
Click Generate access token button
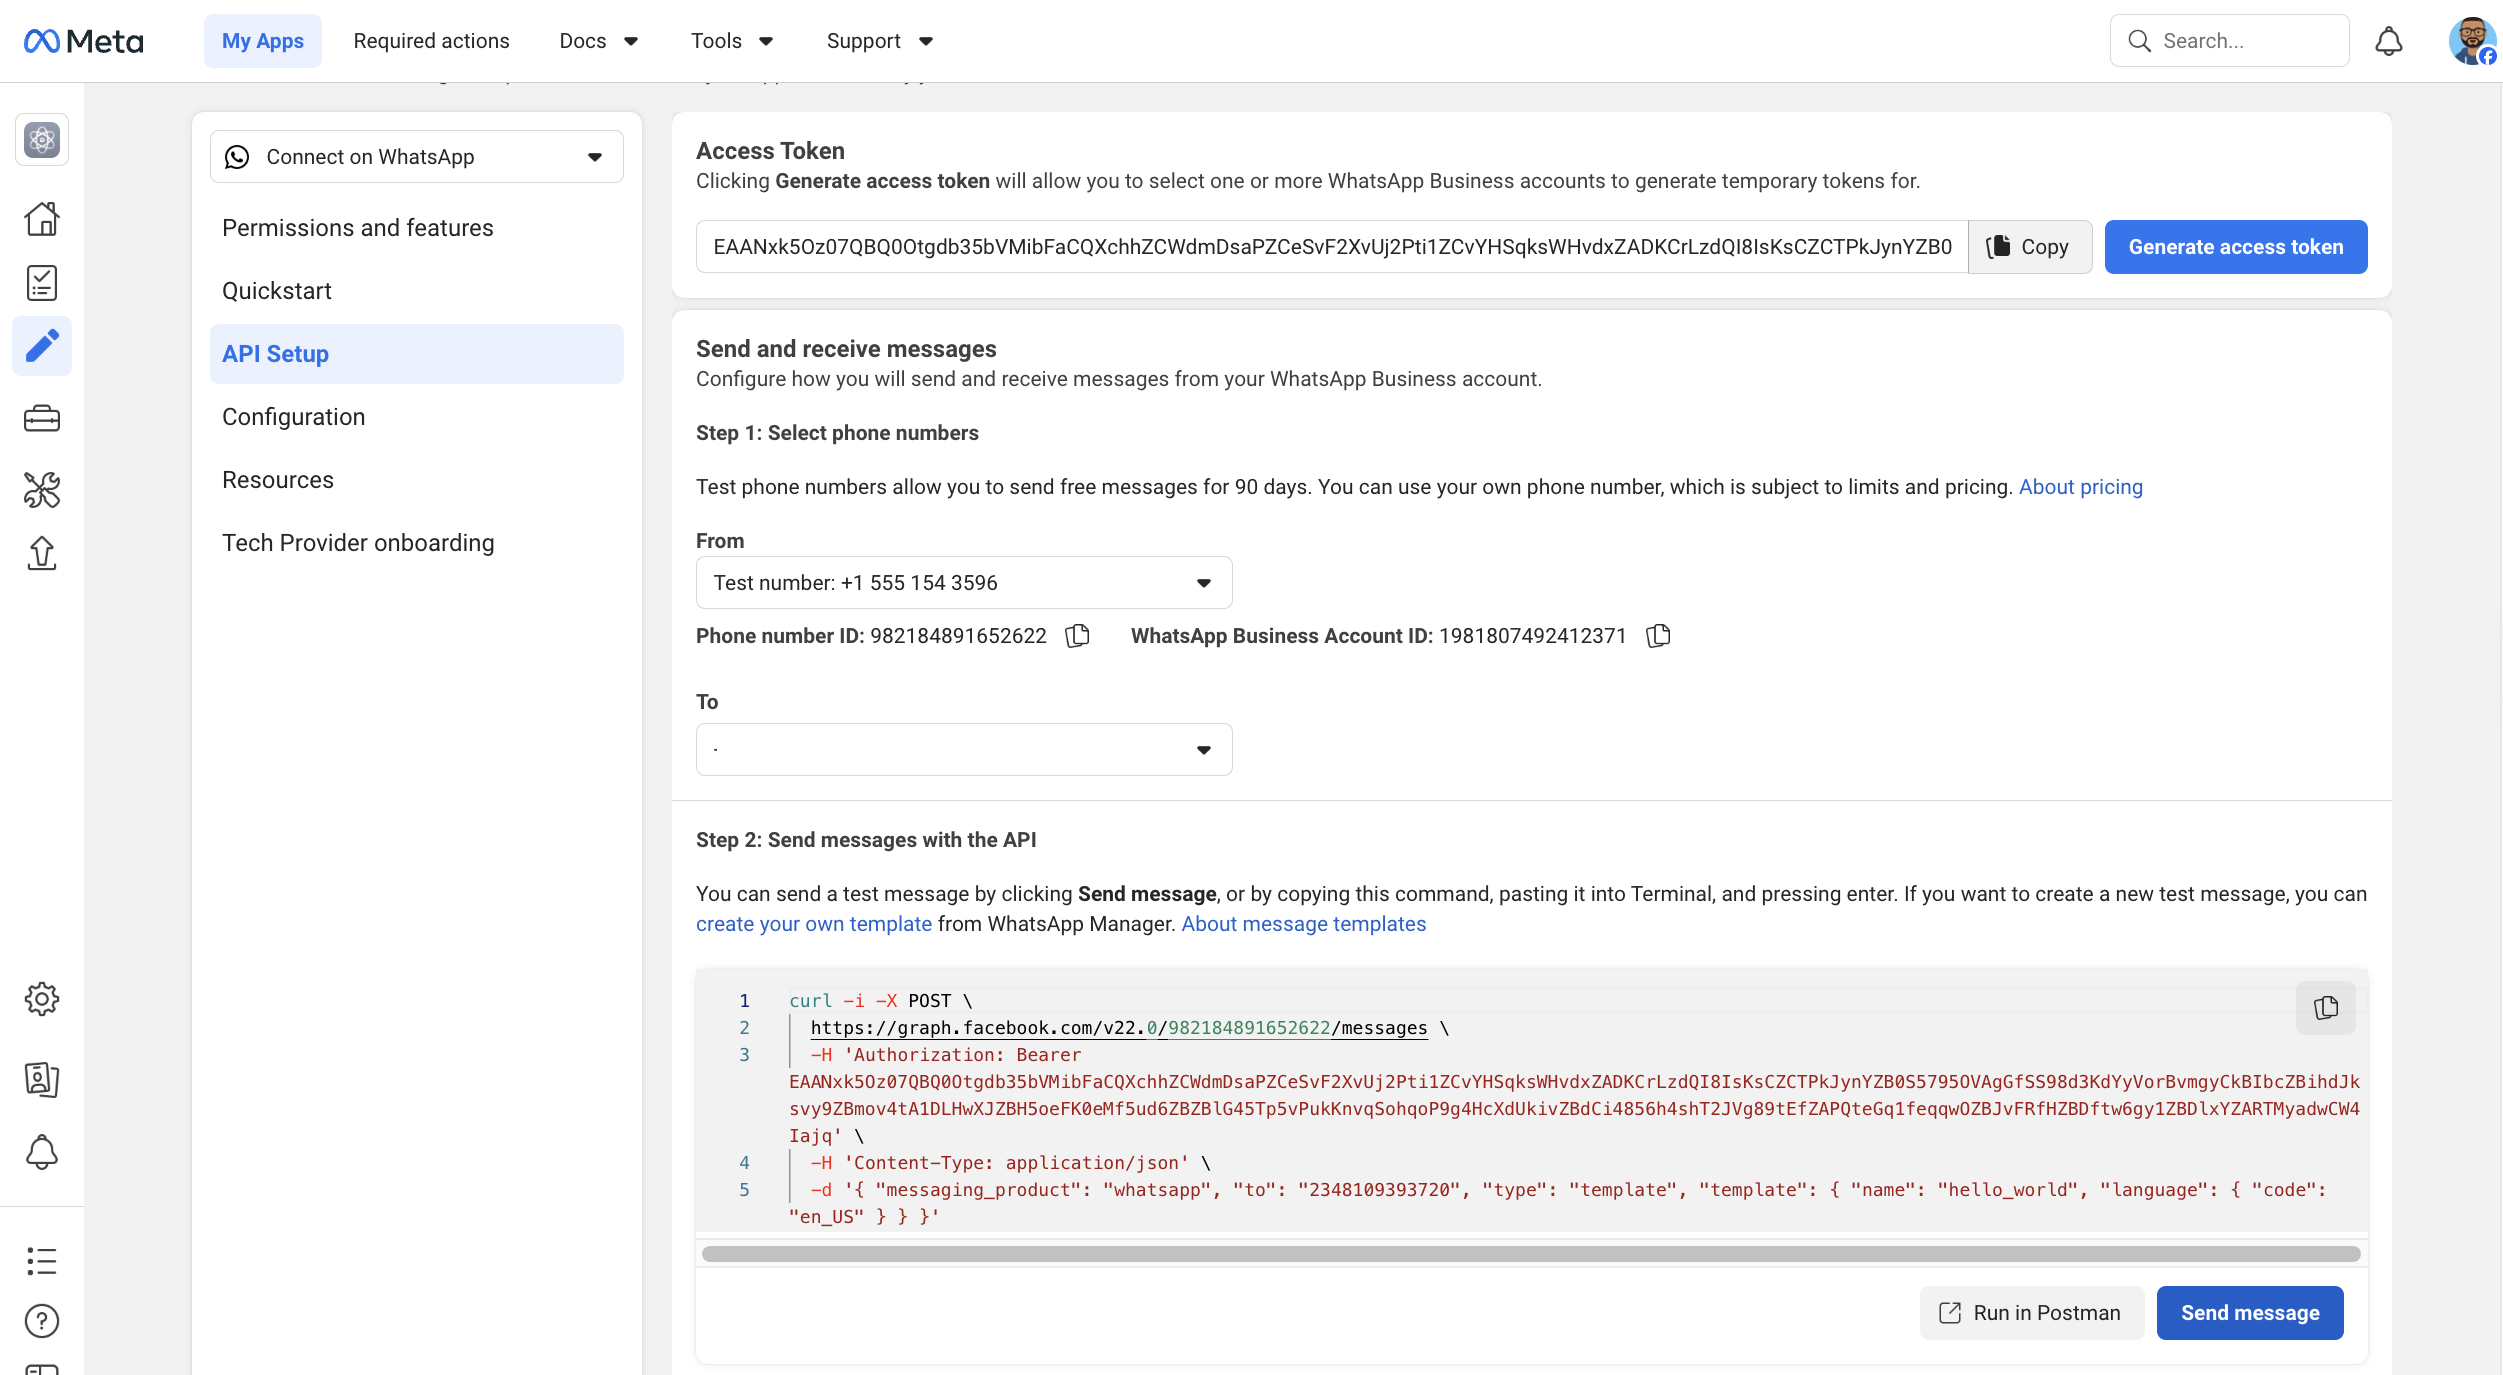pos(2235,247)
